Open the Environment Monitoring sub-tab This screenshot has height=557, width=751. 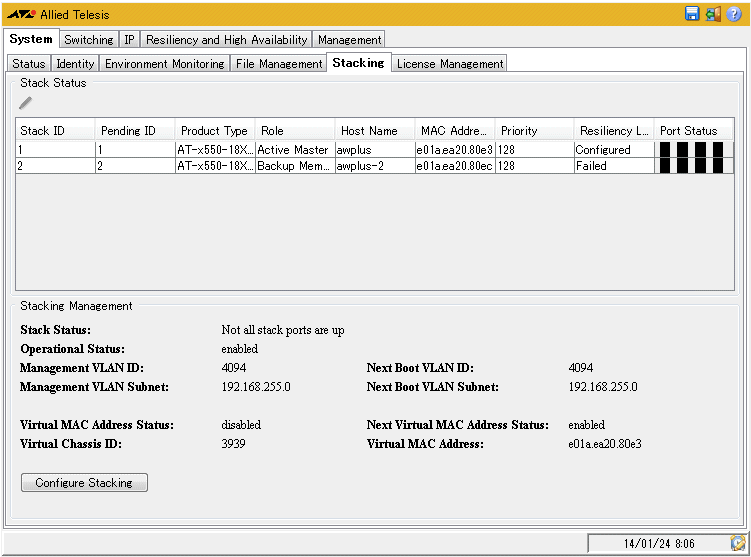click(x=164, y=64)
